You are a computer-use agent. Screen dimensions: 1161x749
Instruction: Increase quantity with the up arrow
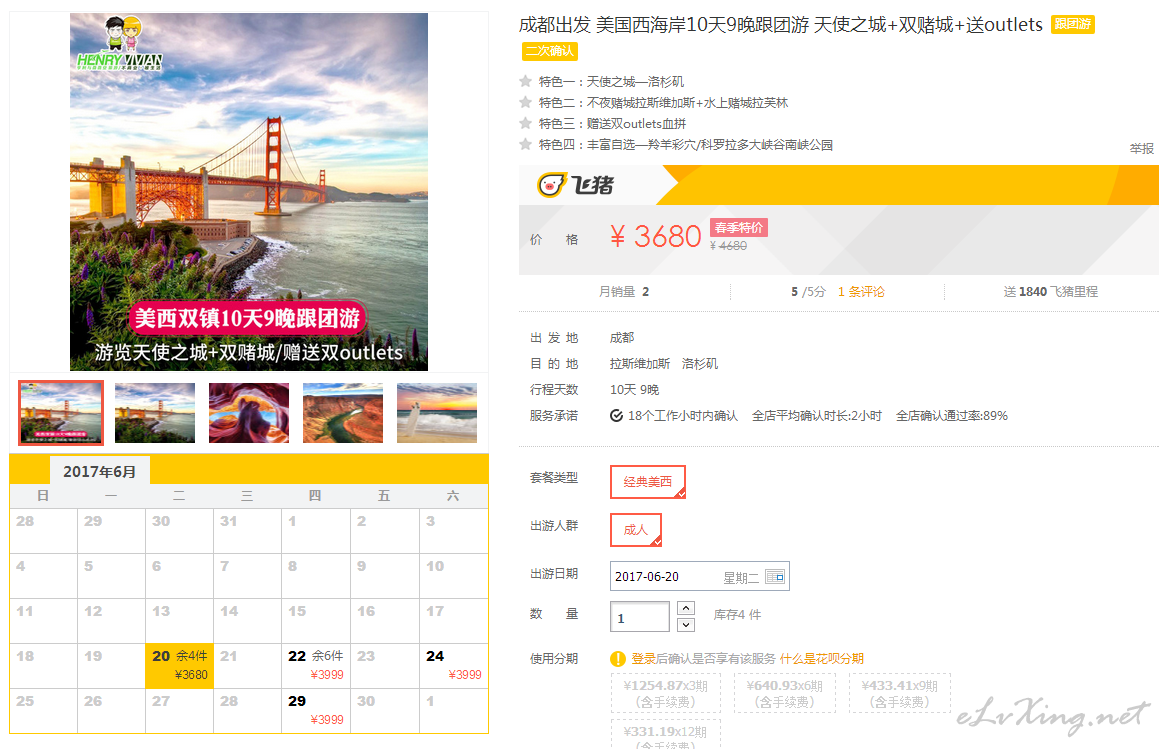tap(686, 608)
